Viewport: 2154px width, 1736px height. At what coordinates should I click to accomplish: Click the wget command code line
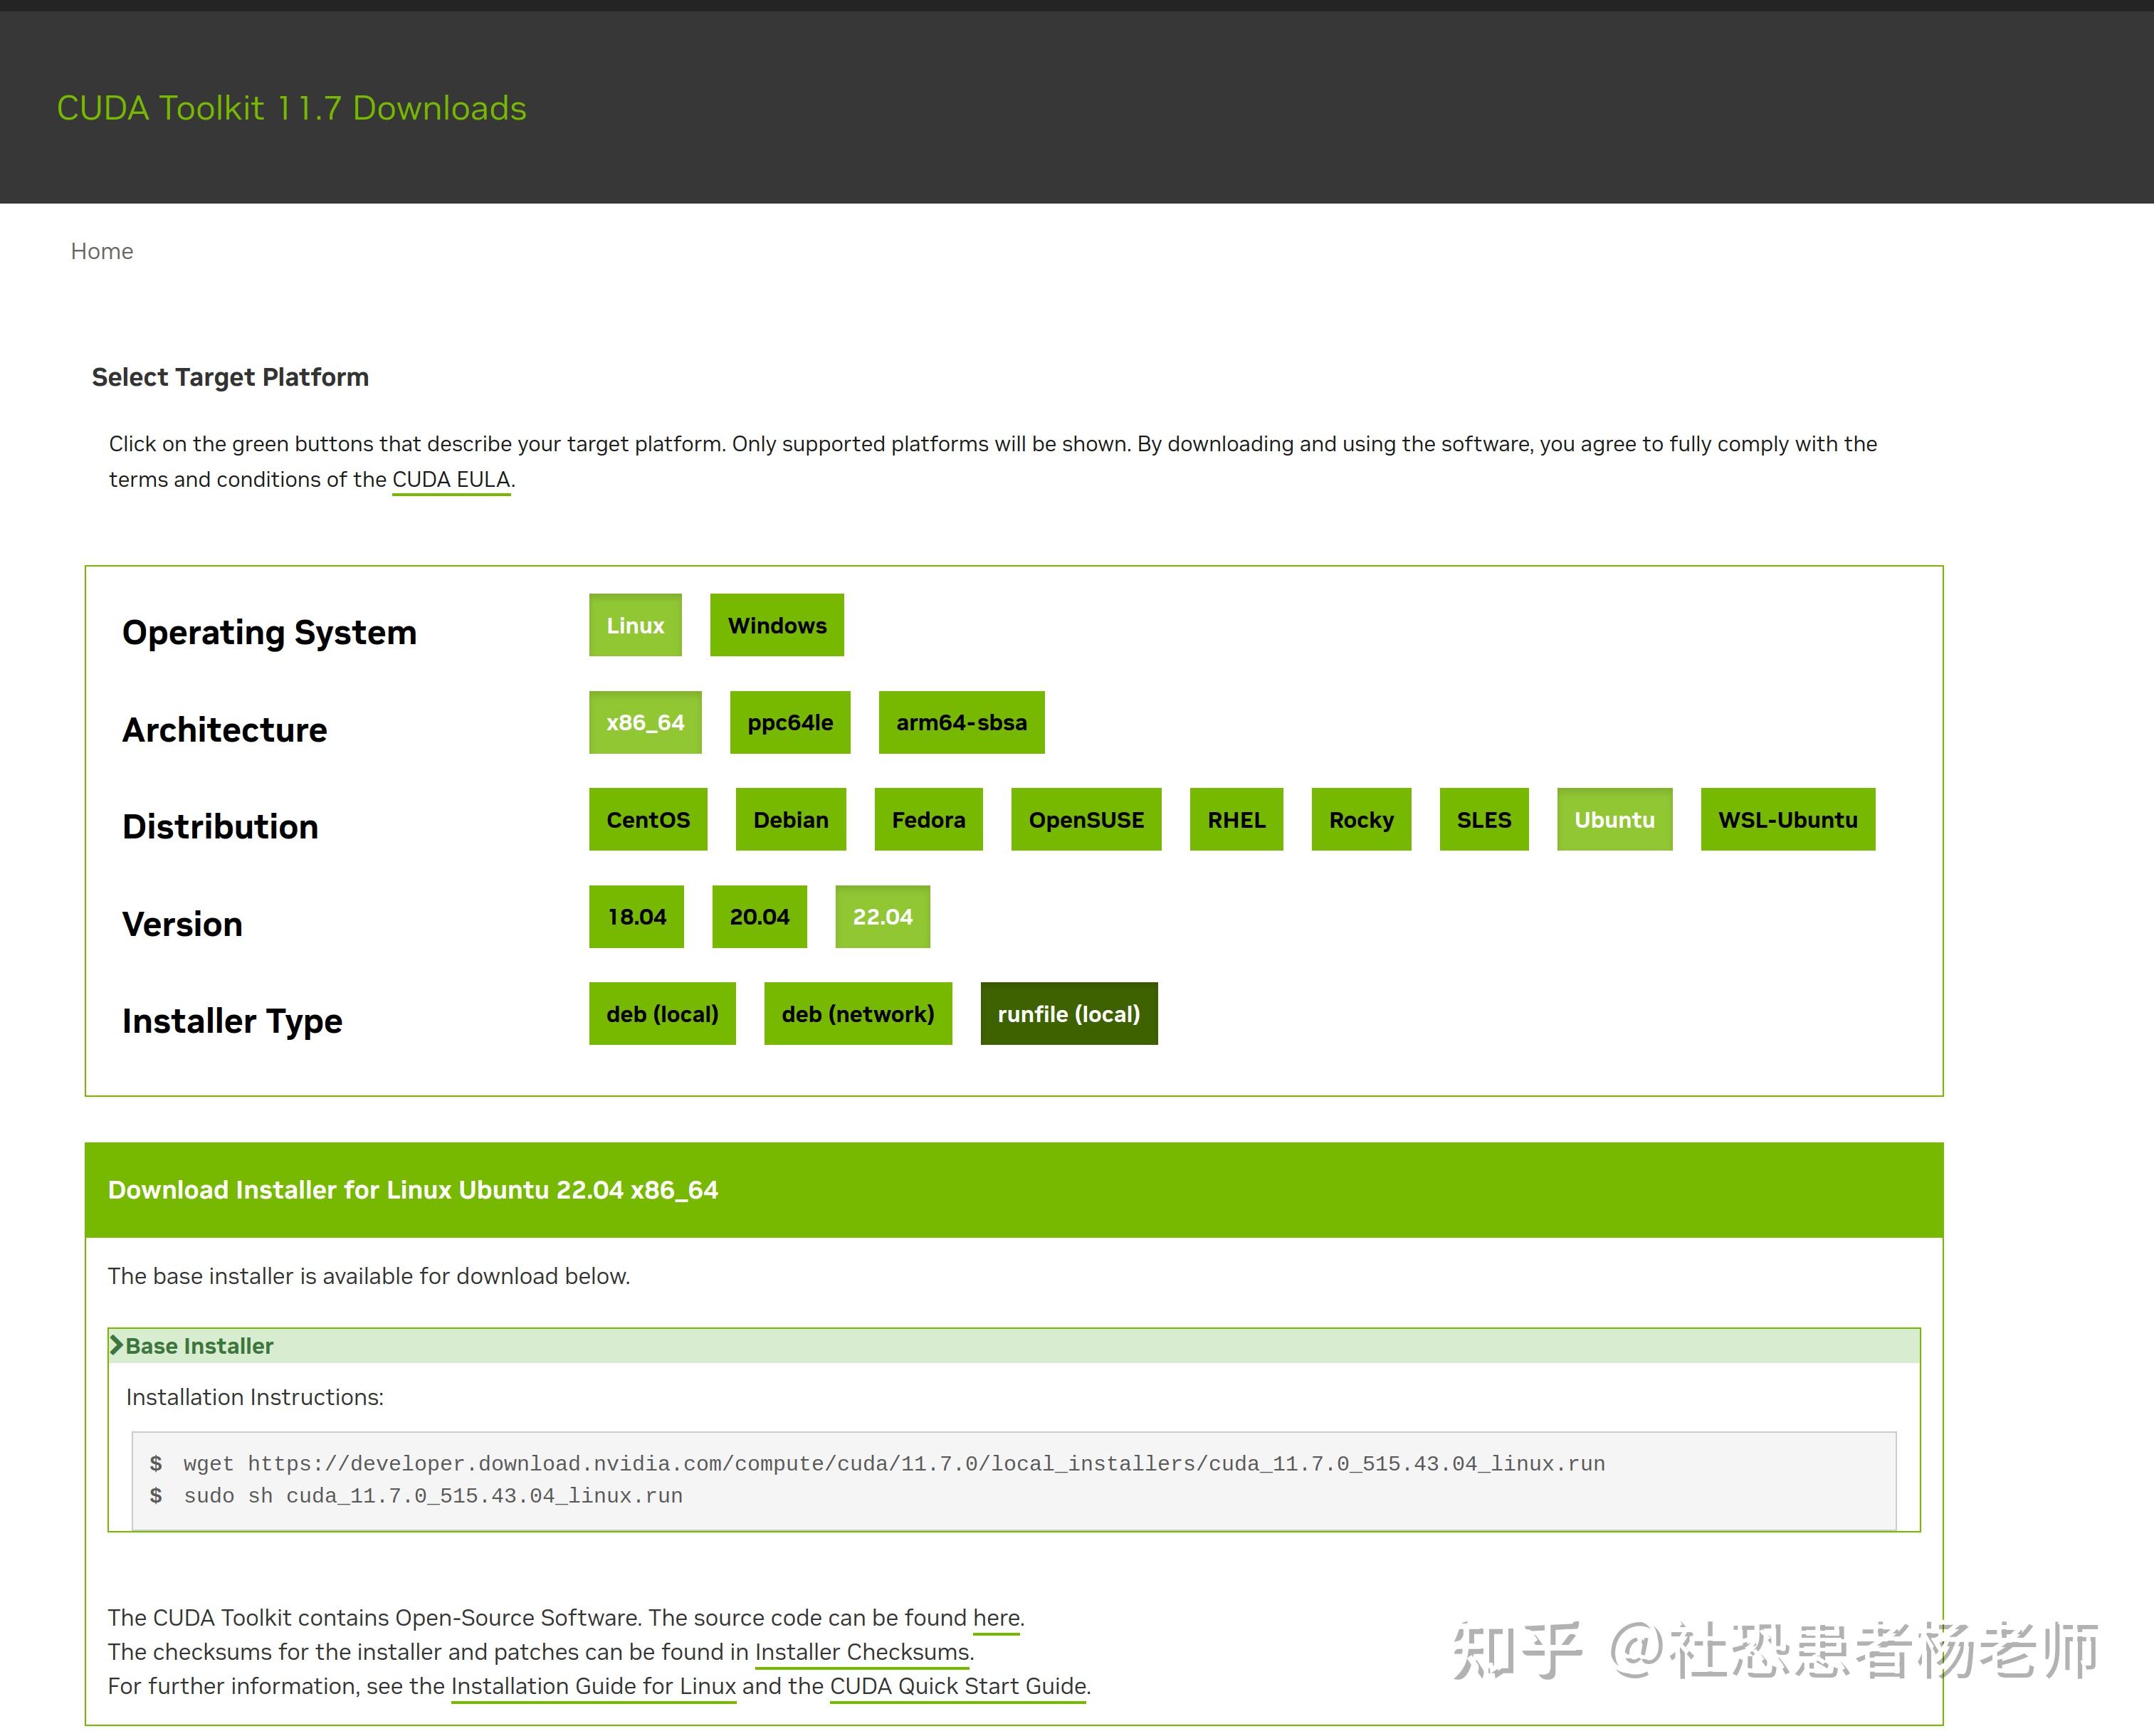click(893, 1463)
